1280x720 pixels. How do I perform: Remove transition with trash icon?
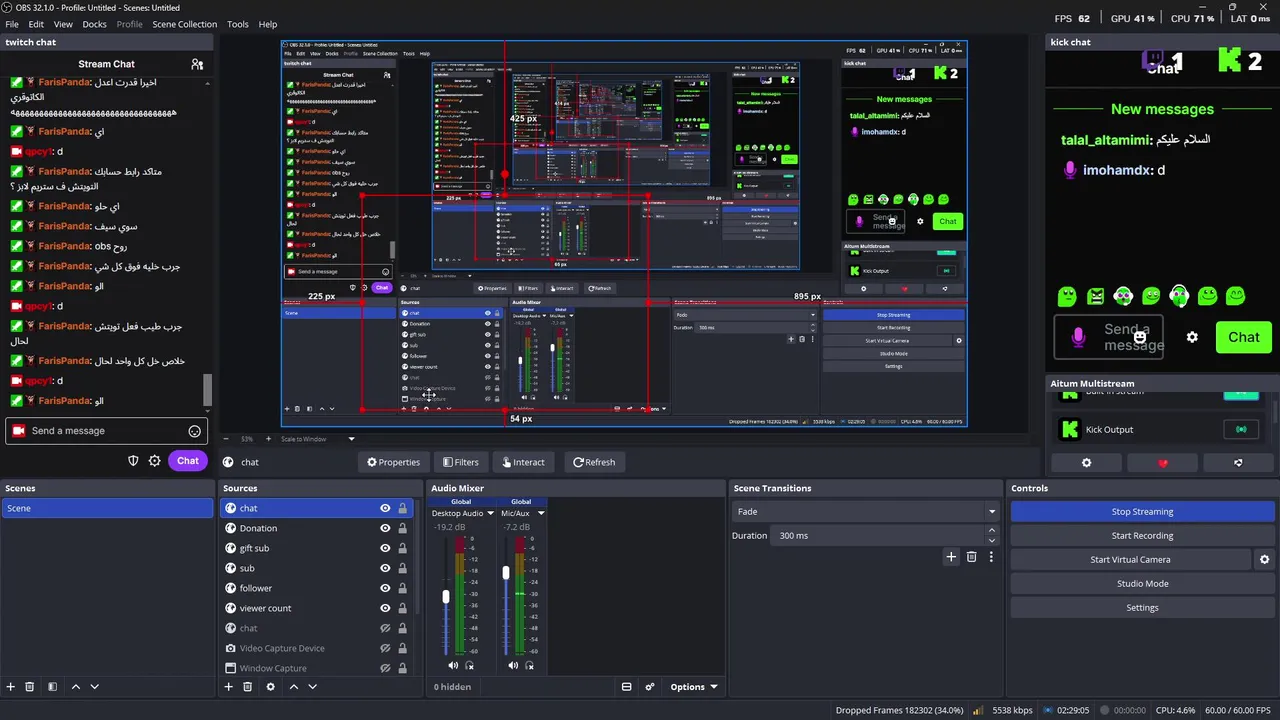971,557
